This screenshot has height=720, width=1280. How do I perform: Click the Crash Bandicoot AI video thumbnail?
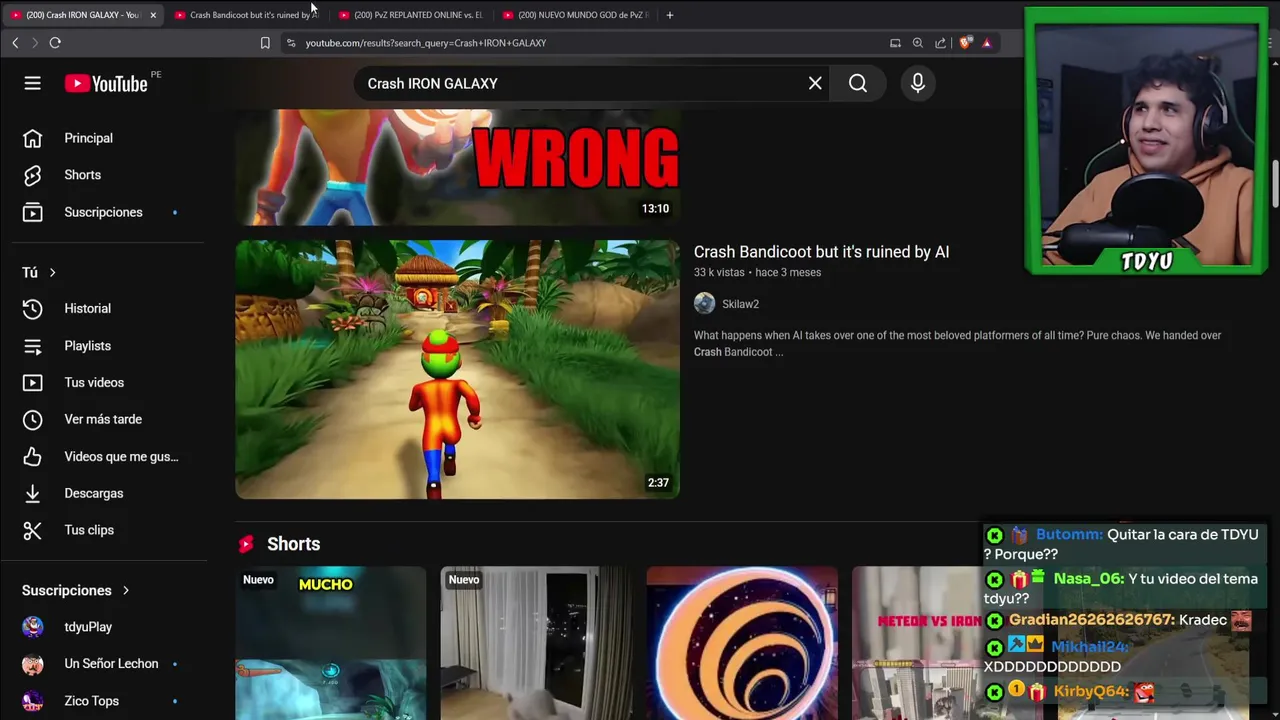(457, 369)
